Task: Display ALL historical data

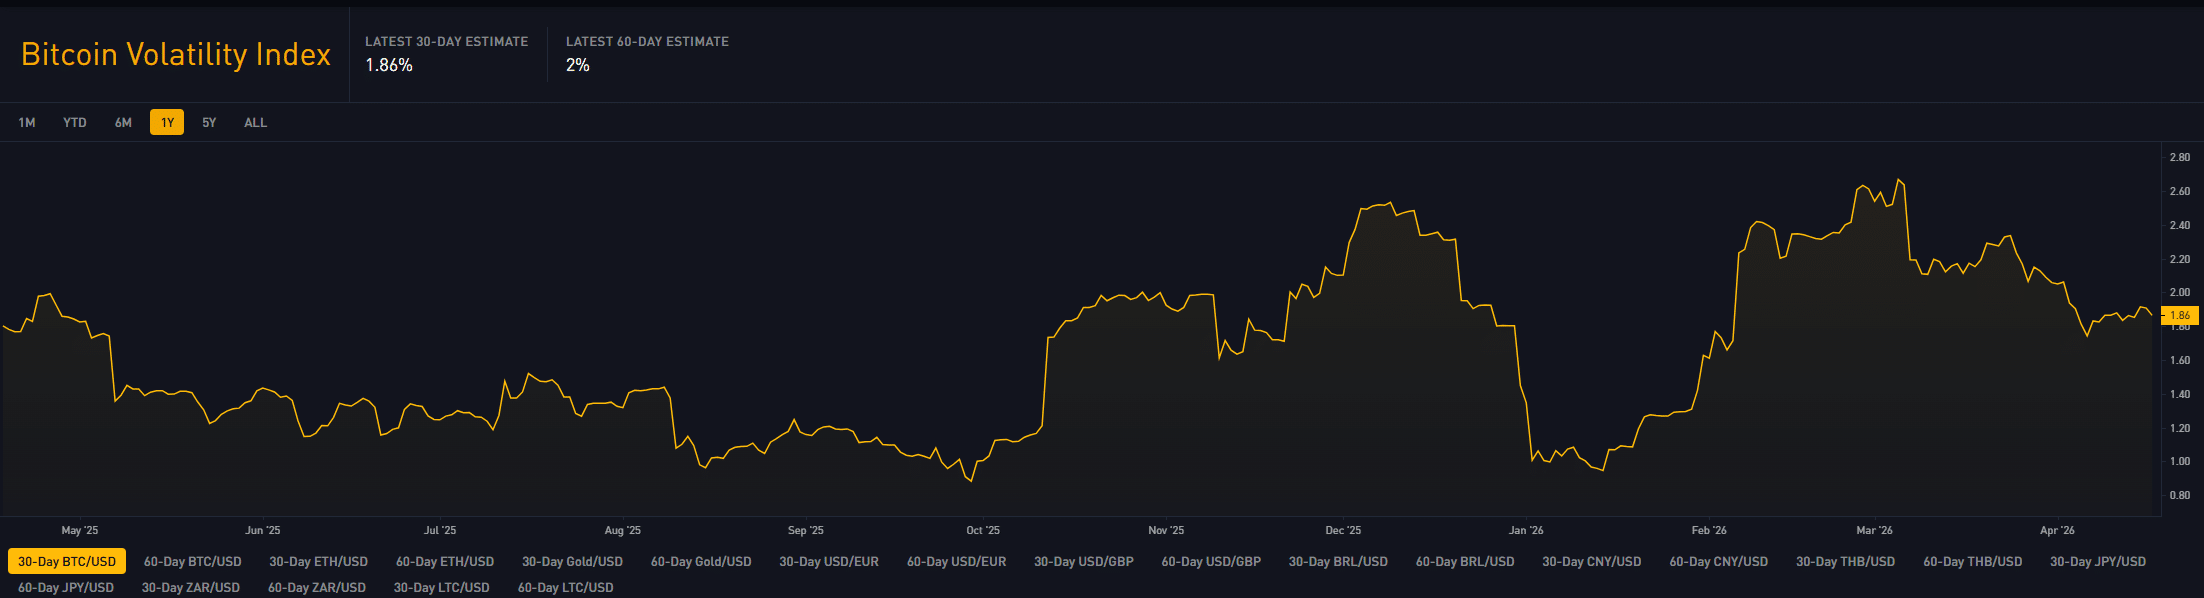Action: coord(256,123)
